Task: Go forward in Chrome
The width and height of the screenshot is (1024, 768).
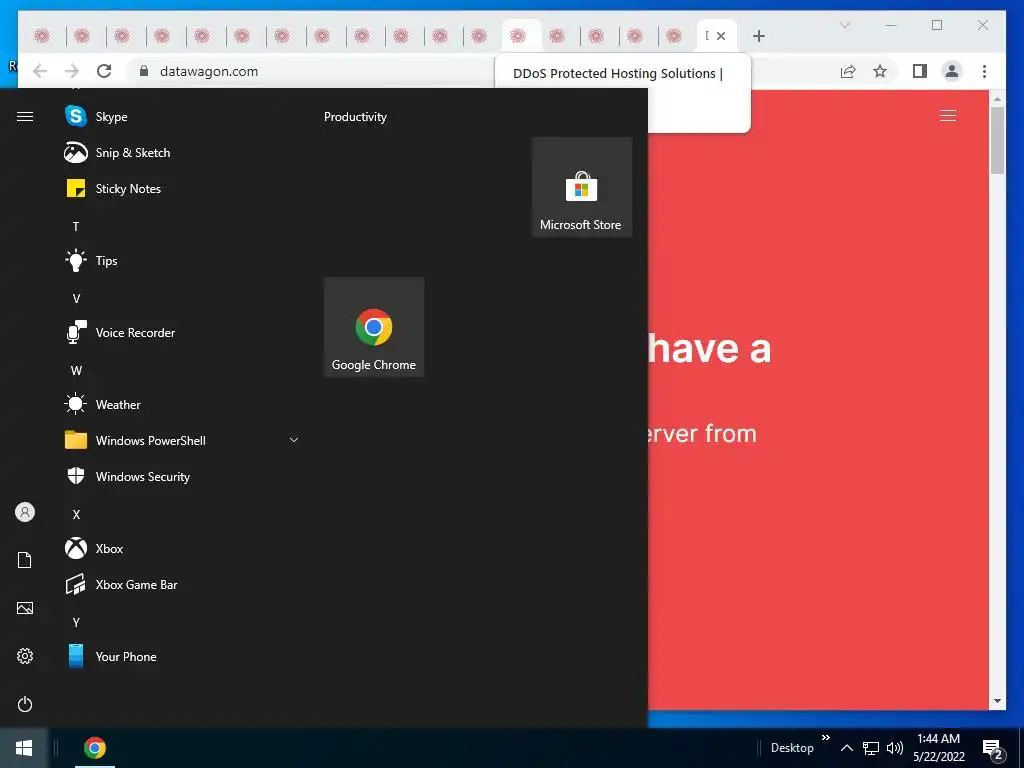Action: 72,71
